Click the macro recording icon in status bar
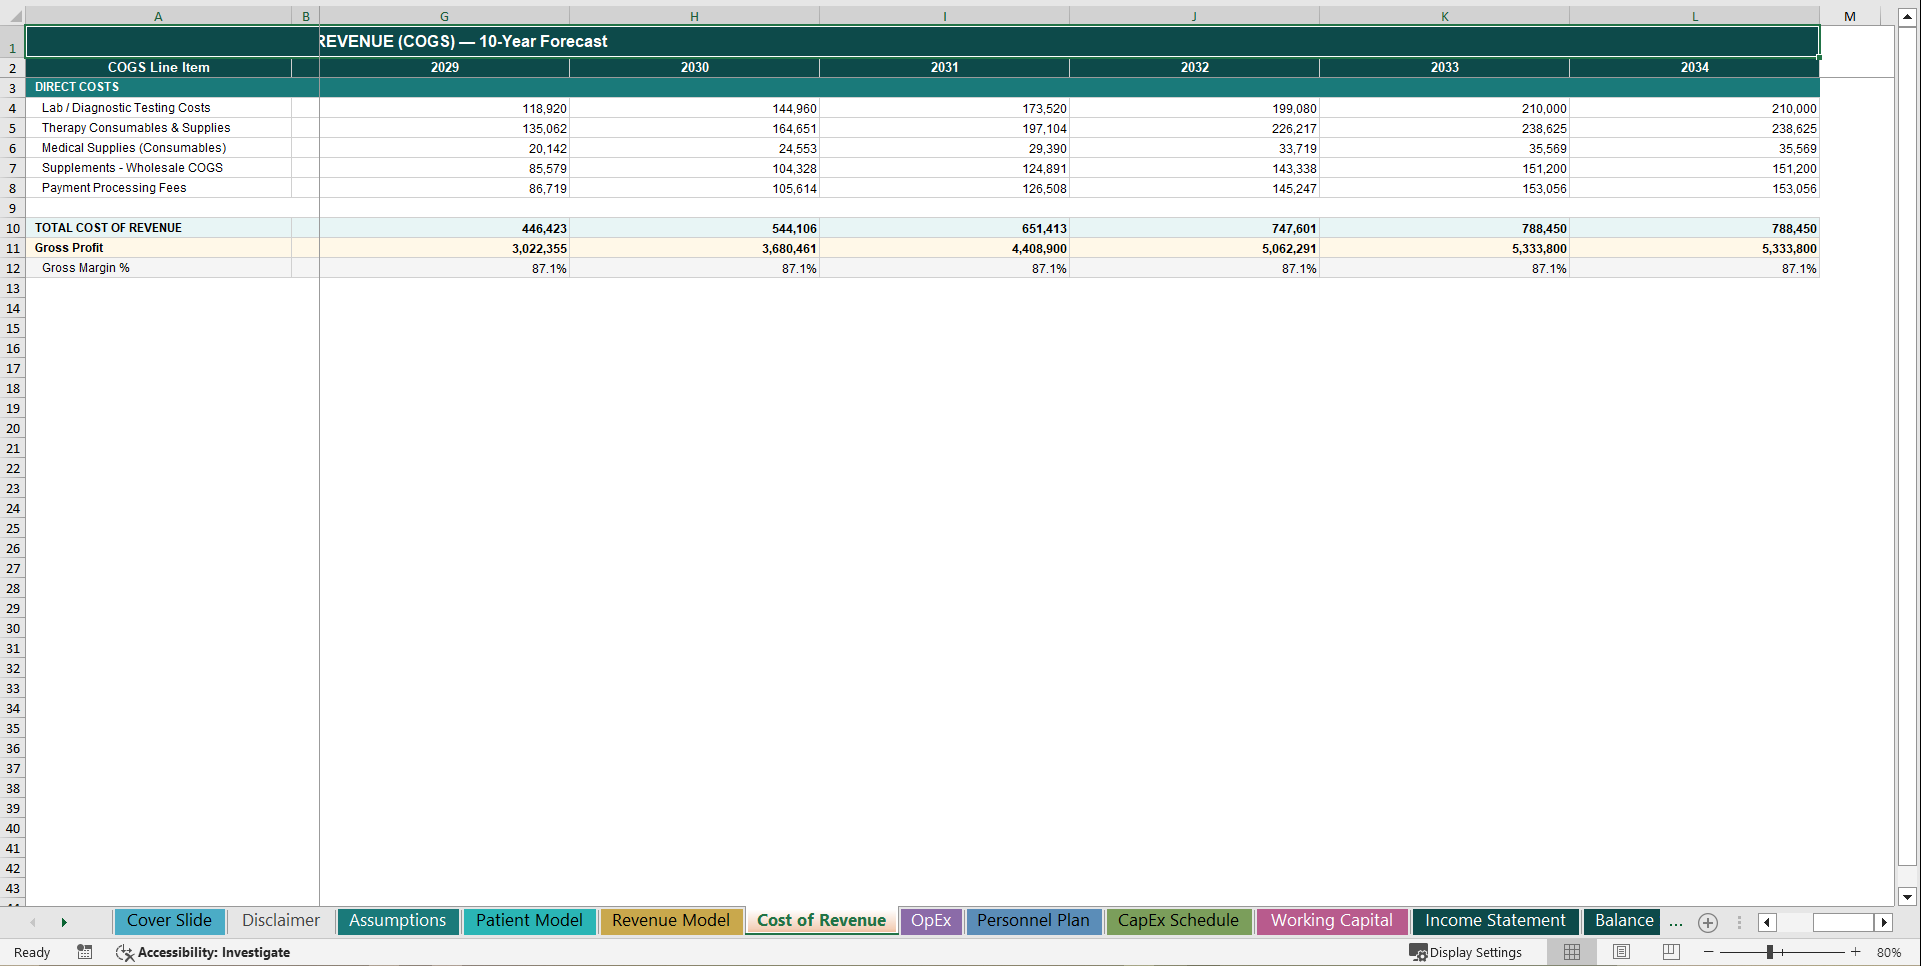 pyautogui.click(x=85, y=952)
